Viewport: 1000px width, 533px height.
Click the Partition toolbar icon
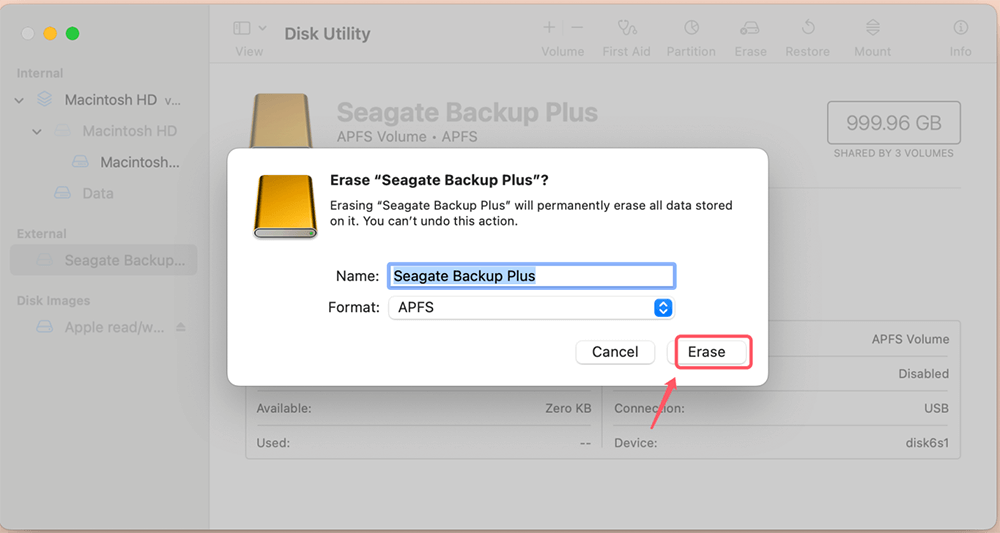pos(691,28)
